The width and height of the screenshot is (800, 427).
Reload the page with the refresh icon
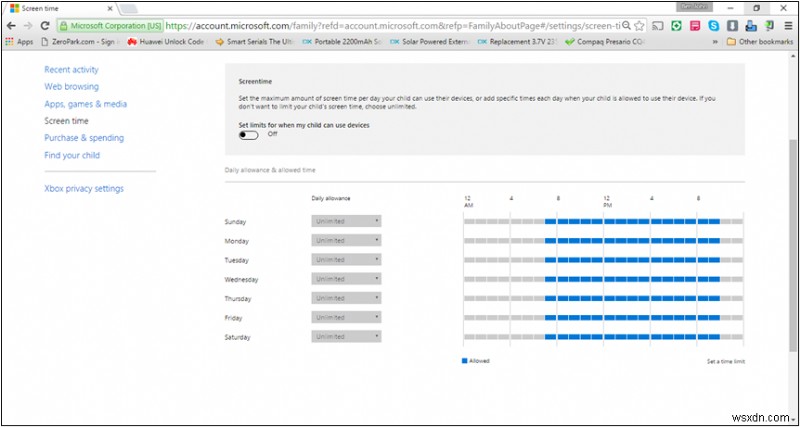point(45,26)
